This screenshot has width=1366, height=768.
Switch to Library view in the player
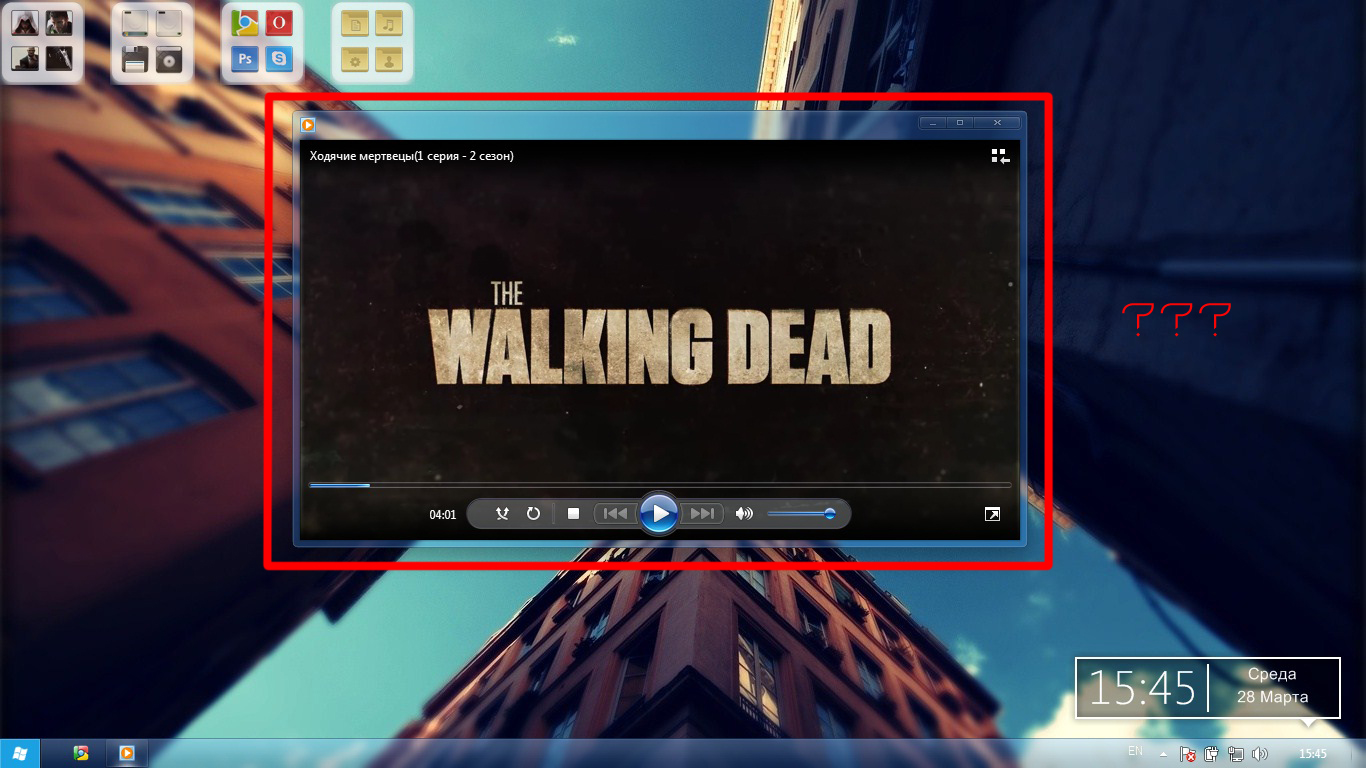(1001, 156)
